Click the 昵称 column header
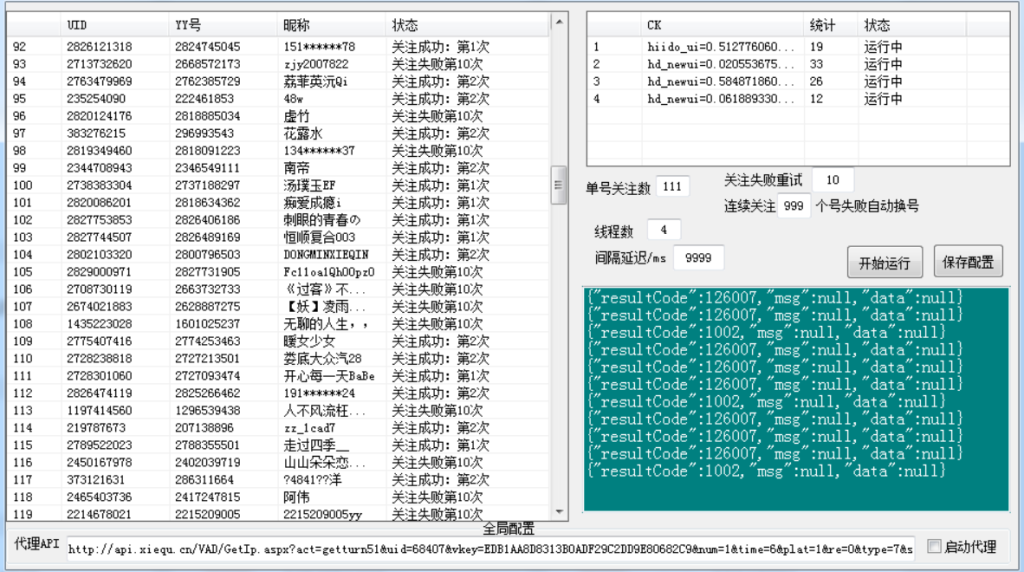Image resolution: width=1024 pixels, height=572 pixels. [330, 25]
